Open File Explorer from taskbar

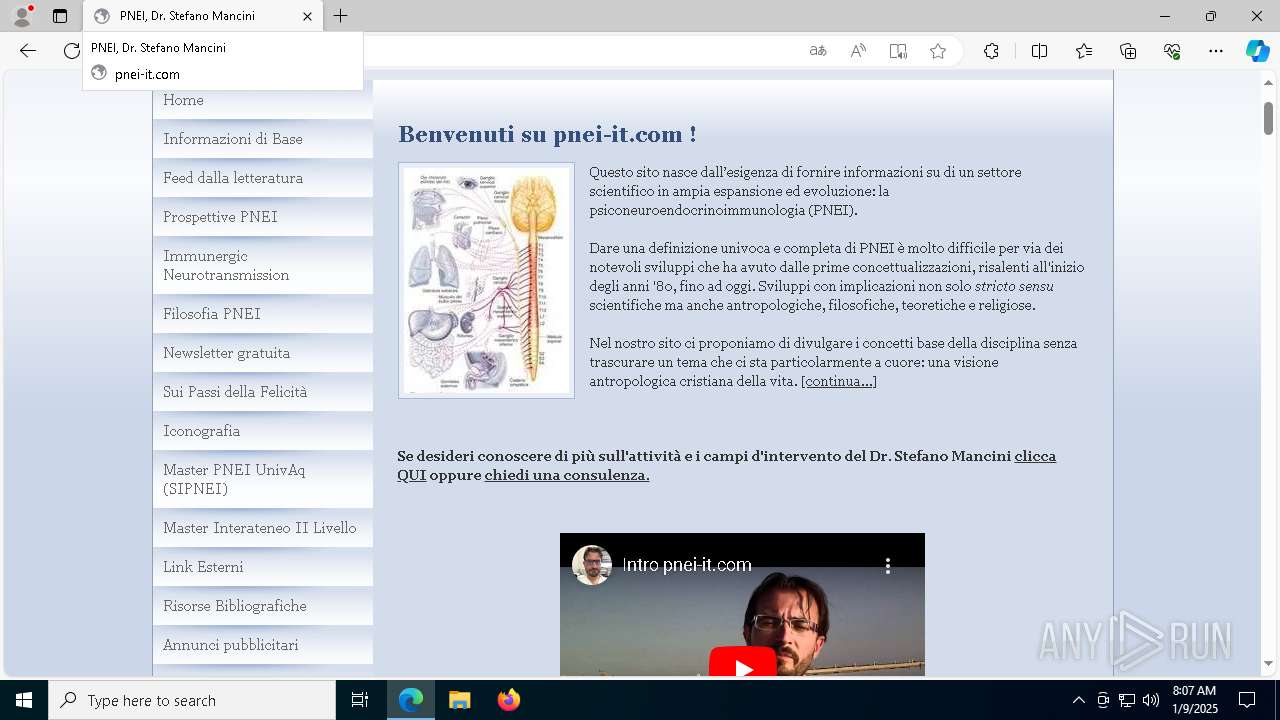pyautogui.click(x=459, y=700)
